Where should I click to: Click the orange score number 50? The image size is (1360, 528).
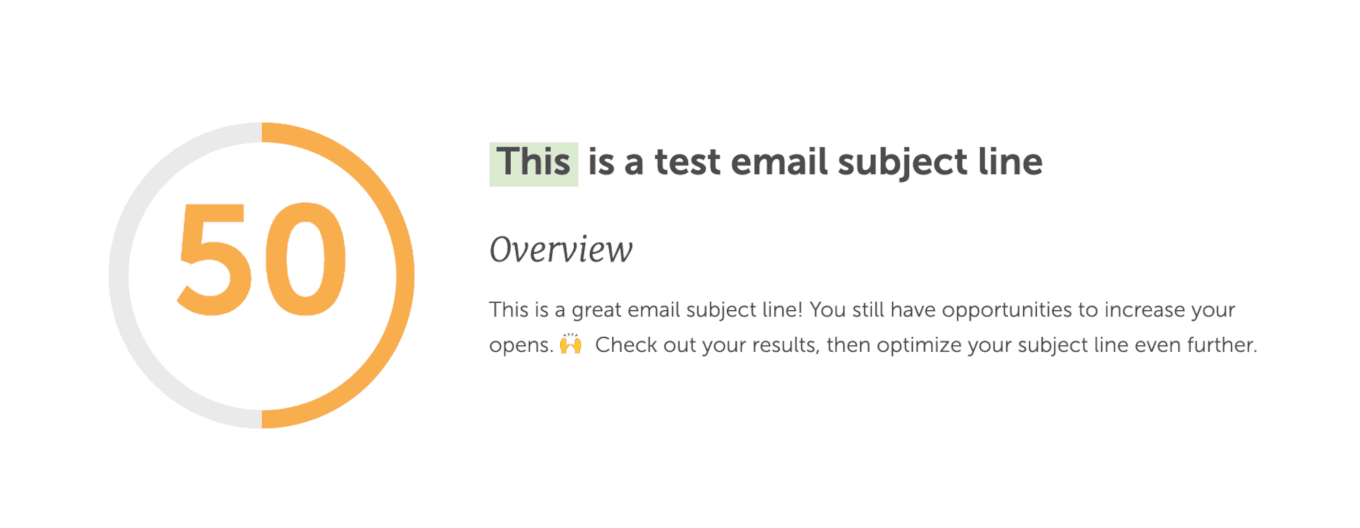[262, 260]
